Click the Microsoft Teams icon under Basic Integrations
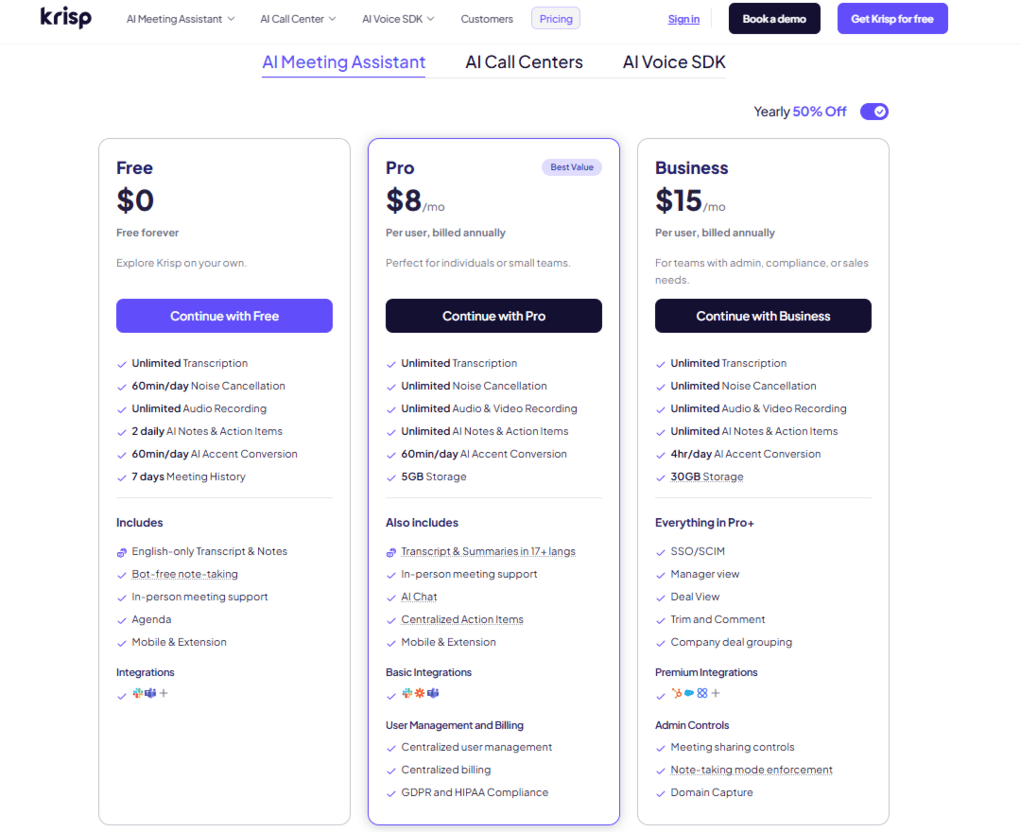This screenshot has height=832, width=1020. click(433, 693)
